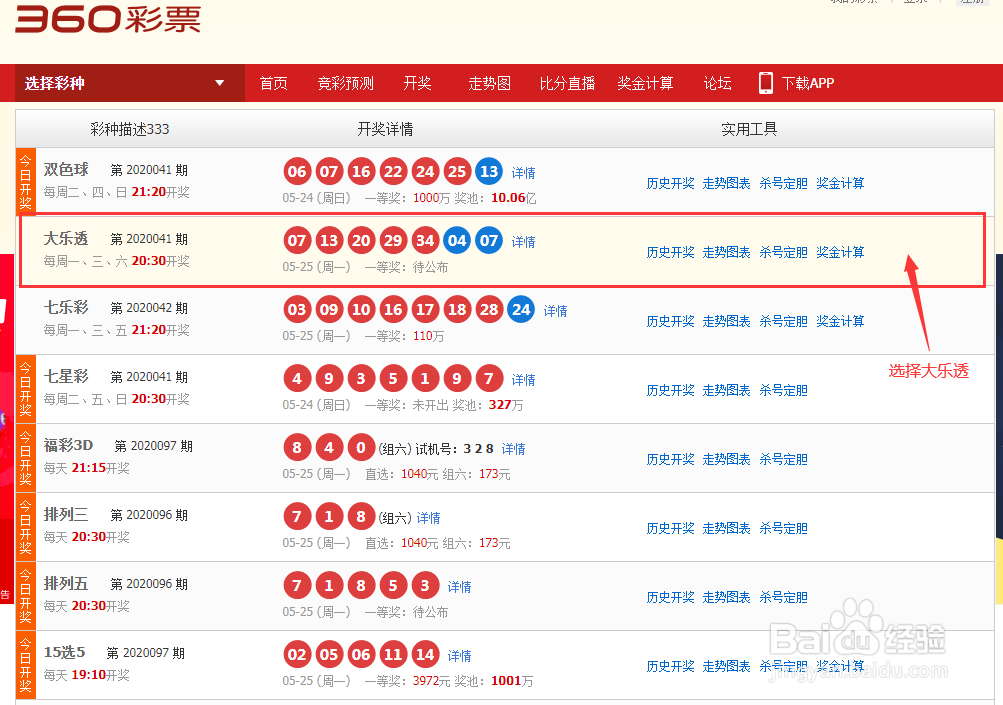Click 详情 in the 大乐透 row
The image size is (1003, 705).
[523, 242]
